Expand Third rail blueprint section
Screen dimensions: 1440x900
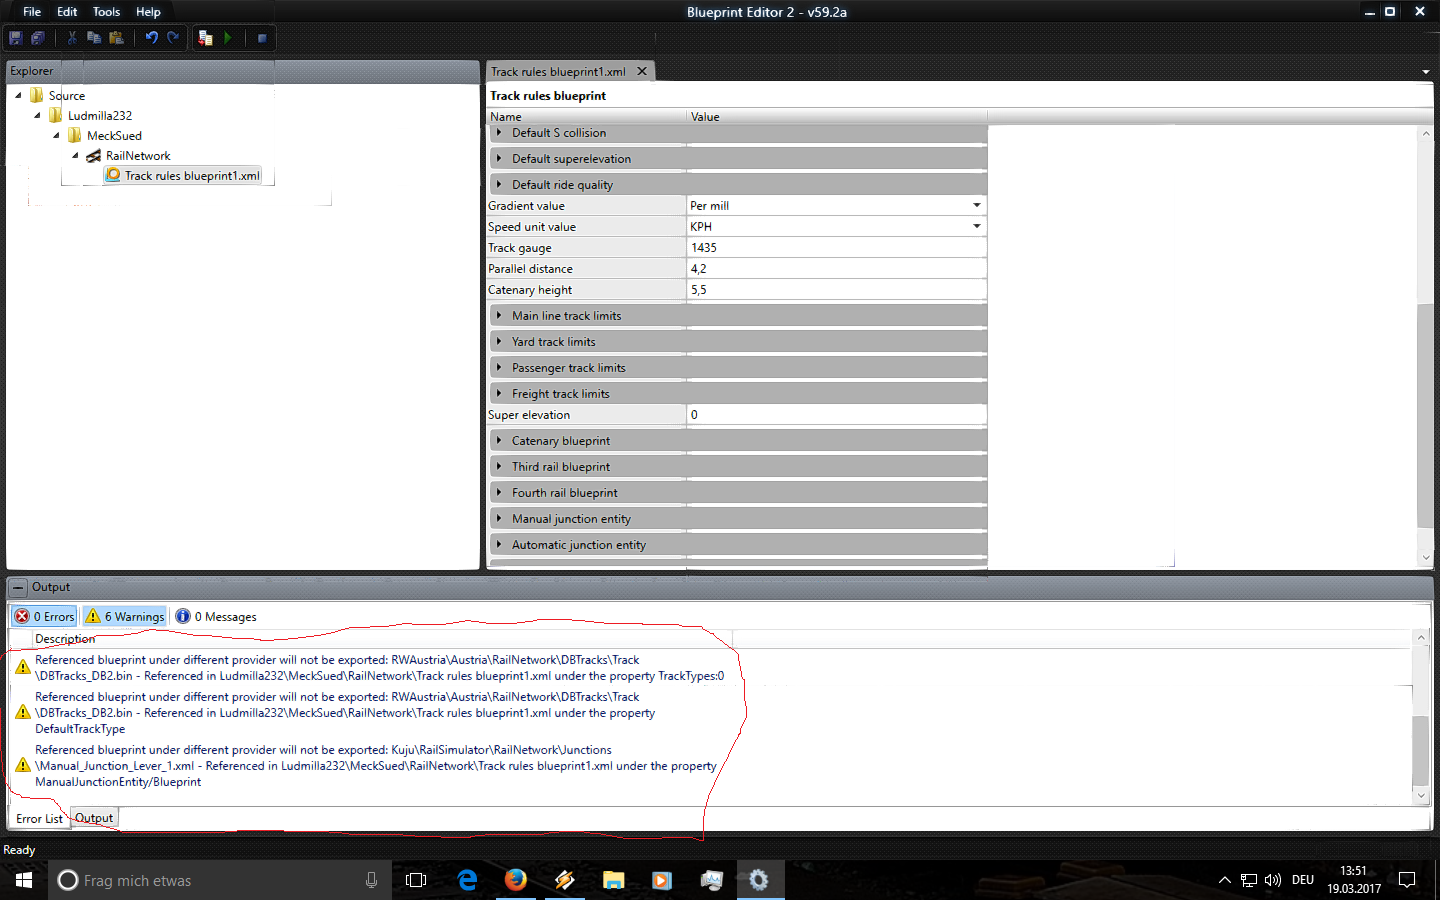click(x=499, y=466)
